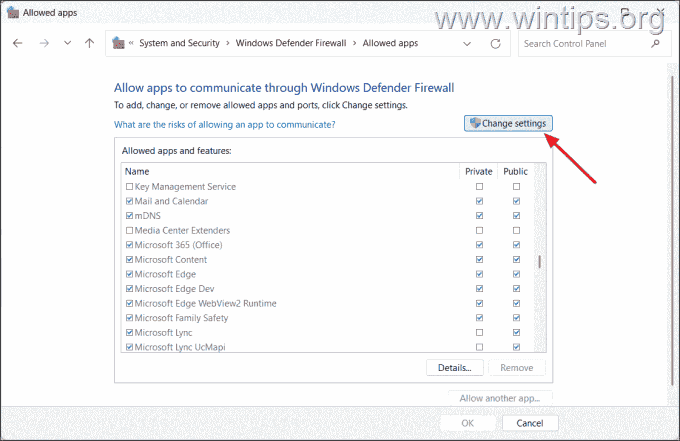Viewport: 680px width, 441px height.
Task: Toggle Microsoft Family Safety name checkbox
Action: tap(129, 318)
